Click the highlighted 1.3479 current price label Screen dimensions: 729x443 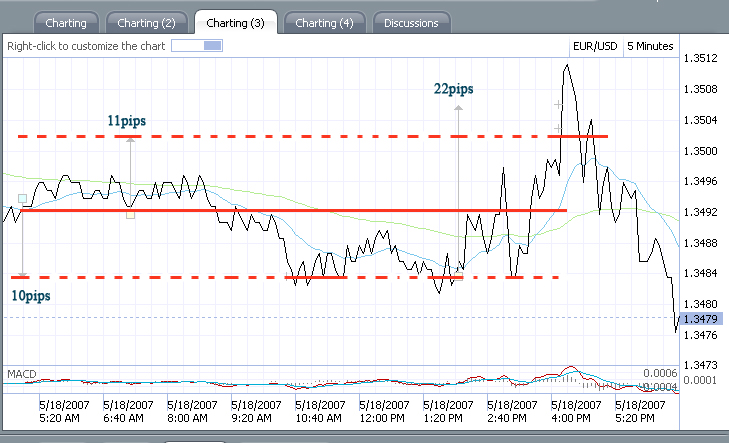pos(701,319)
